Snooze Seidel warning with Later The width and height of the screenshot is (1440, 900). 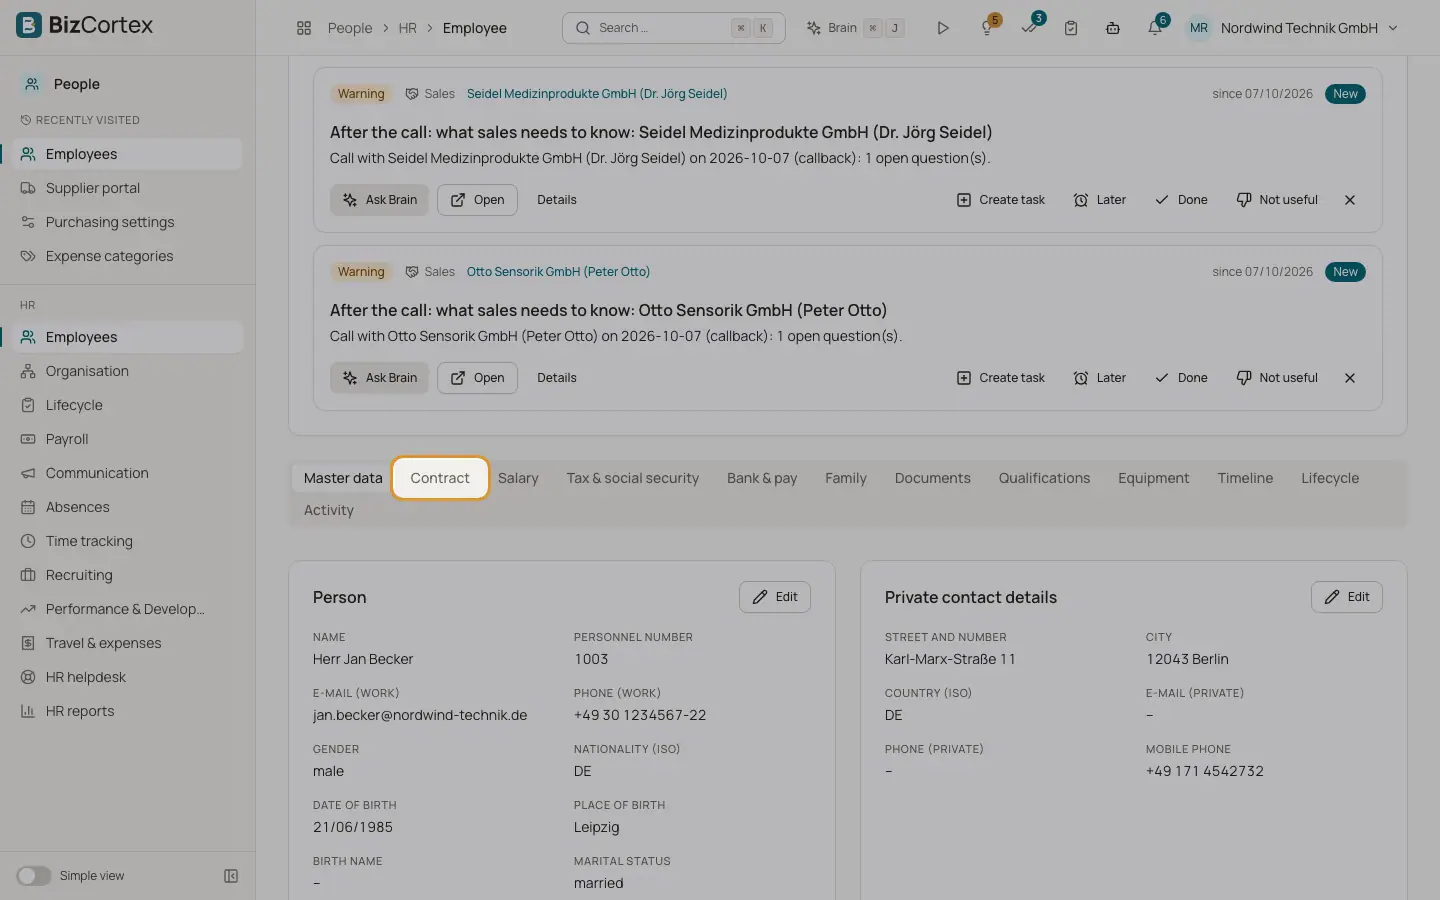(1099, 200)
